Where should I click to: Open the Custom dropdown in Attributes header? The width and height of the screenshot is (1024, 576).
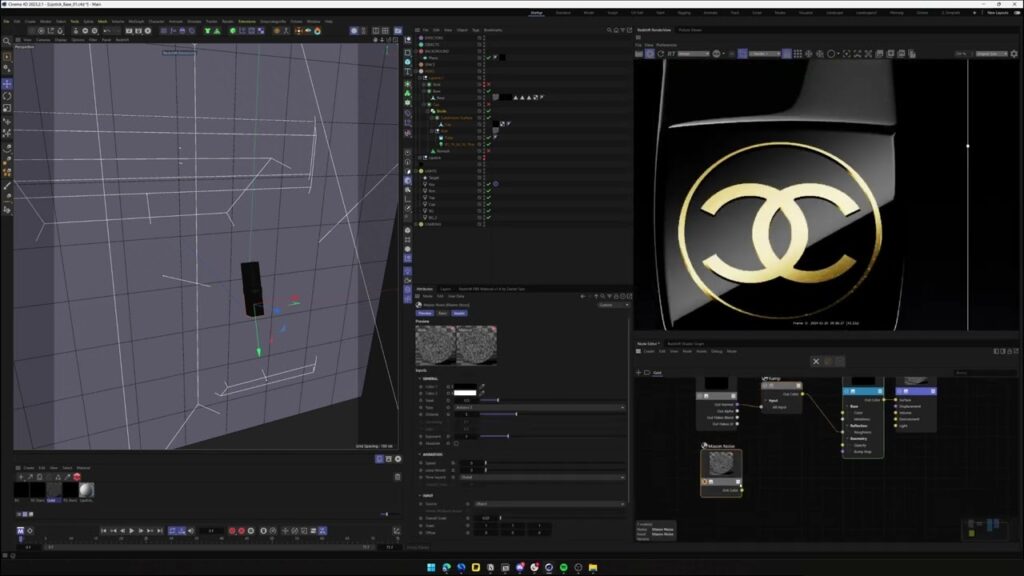(x=613, y=305)
